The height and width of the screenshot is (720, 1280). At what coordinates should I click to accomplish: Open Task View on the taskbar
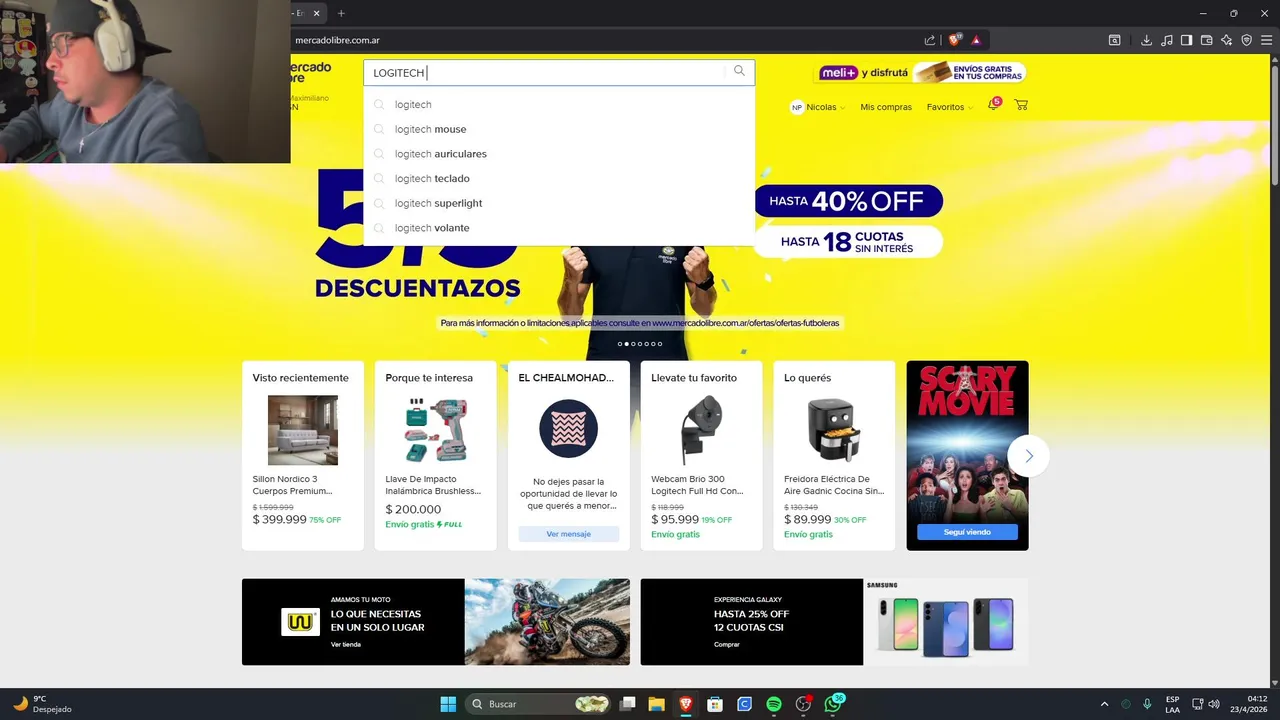[x=627, y=704]
